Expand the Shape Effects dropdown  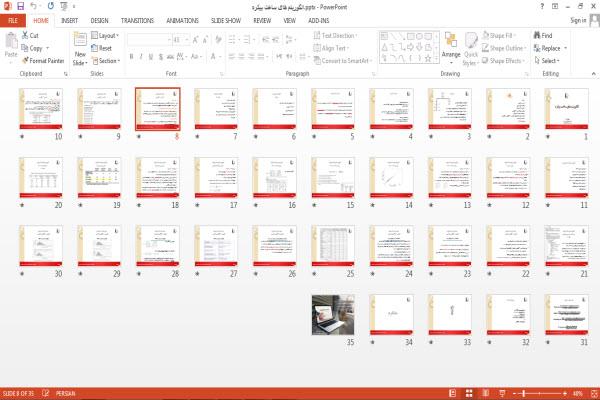coord(504,60)
